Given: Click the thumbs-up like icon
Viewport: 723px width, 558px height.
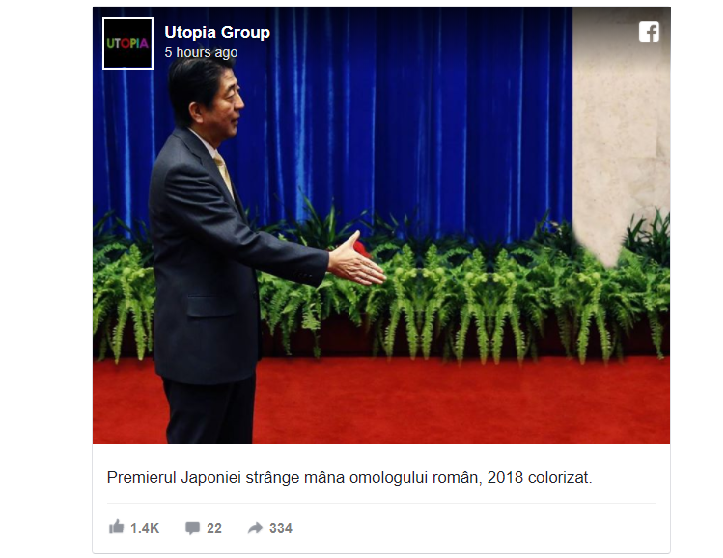Looking at the screenshot, I should [117, 527].
